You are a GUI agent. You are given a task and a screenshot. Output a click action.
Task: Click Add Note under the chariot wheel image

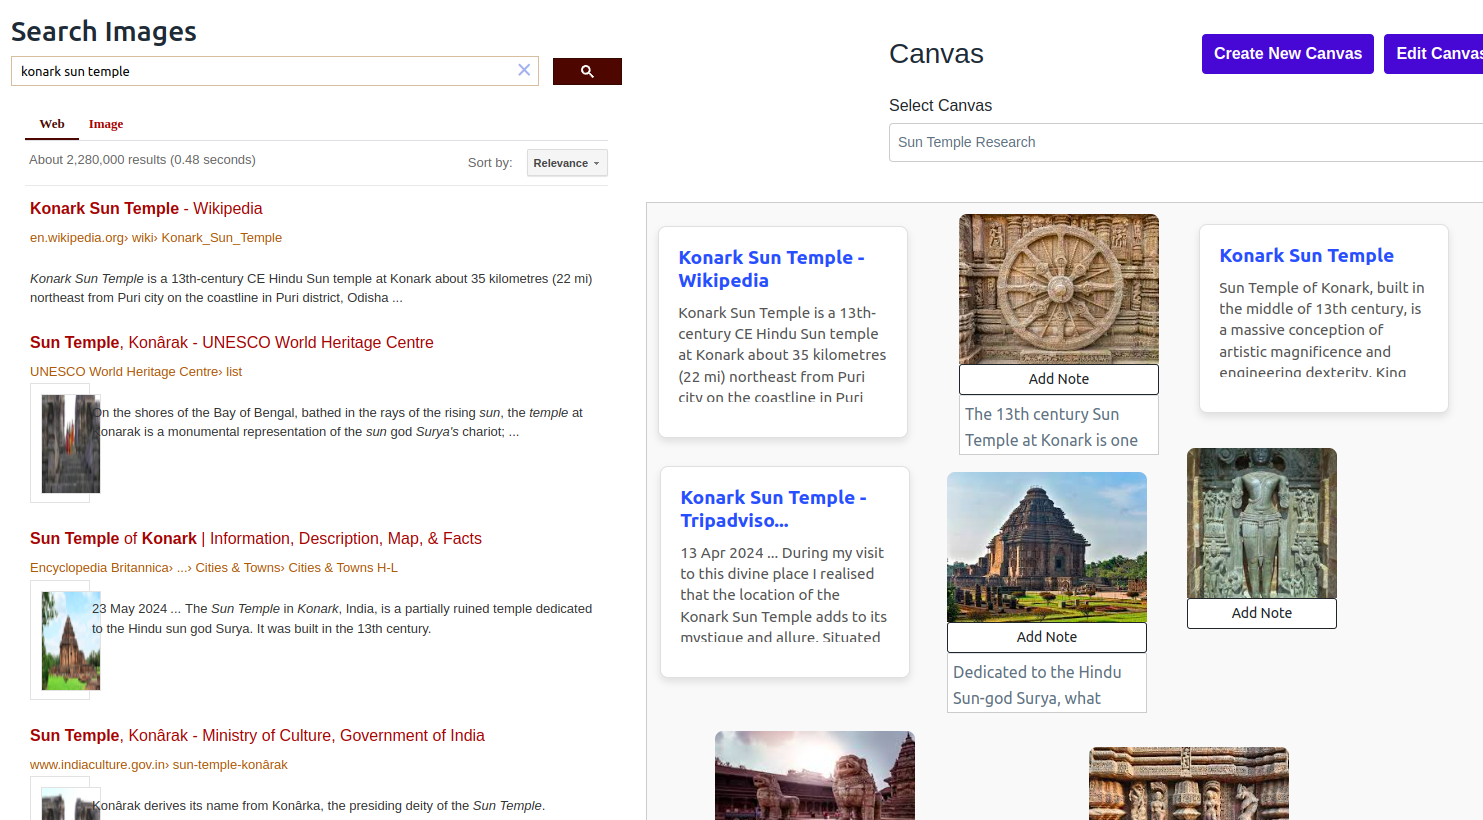click(x=1058, y=379)
